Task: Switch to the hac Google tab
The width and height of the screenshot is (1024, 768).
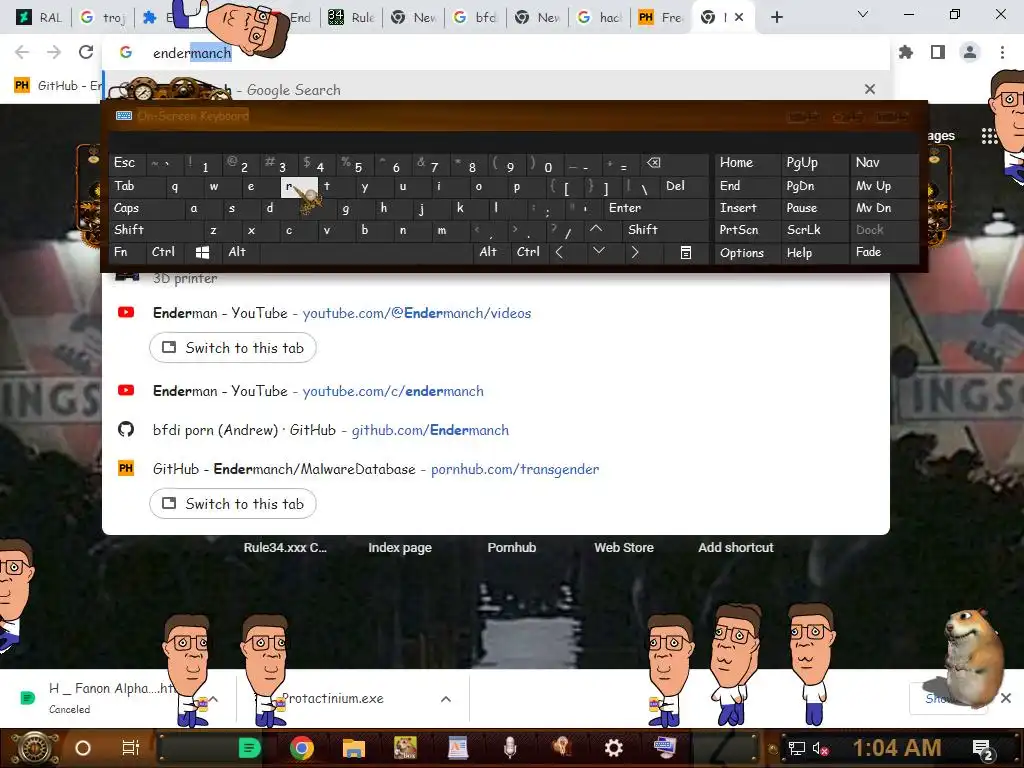Action: [x=600, y=17]
